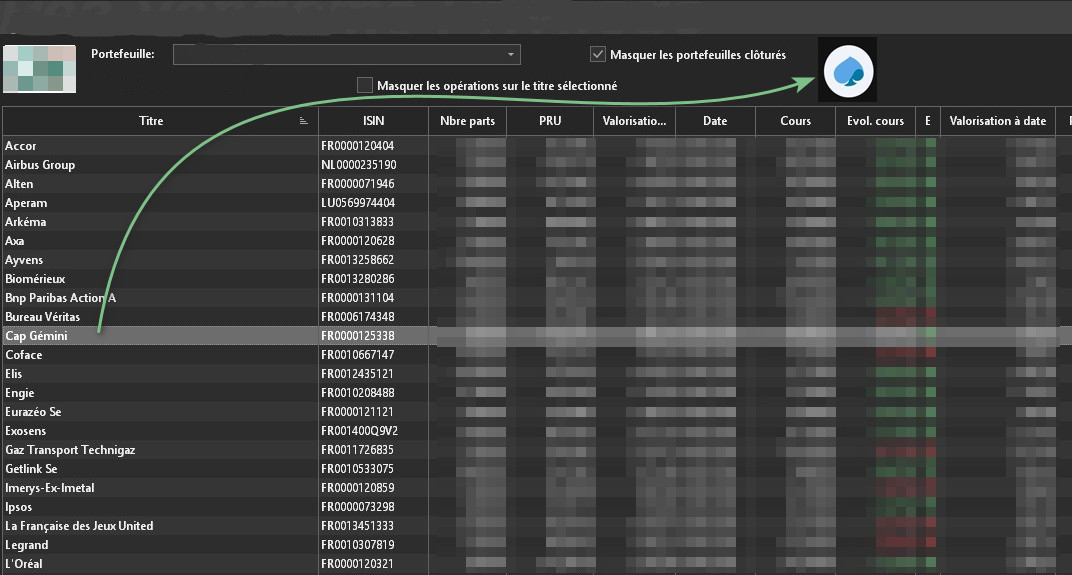Image resolution: width=1072 pixels, height=575 pixels.
Task: Click ISIN FR0000120628 cell
Action: point(373,241)
